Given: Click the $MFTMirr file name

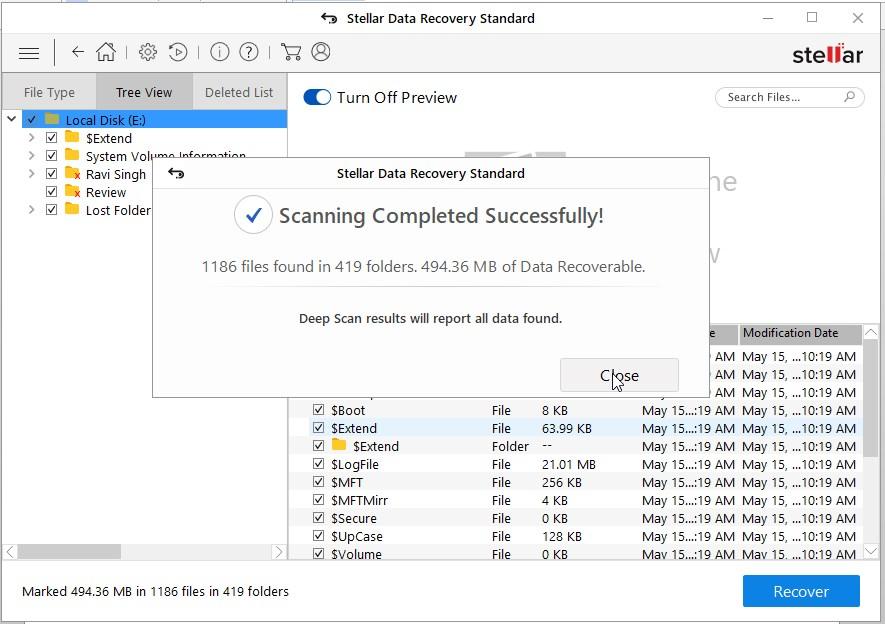Looking at the screenshot, I should coord(360,500).
